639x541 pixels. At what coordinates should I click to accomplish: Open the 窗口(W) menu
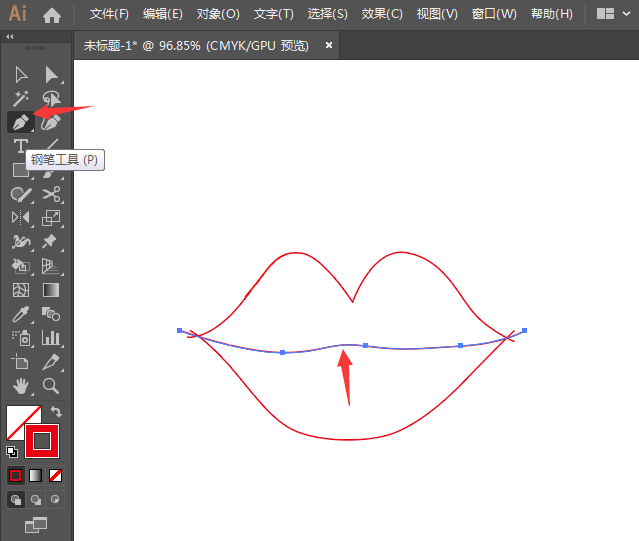click(494, 15)
